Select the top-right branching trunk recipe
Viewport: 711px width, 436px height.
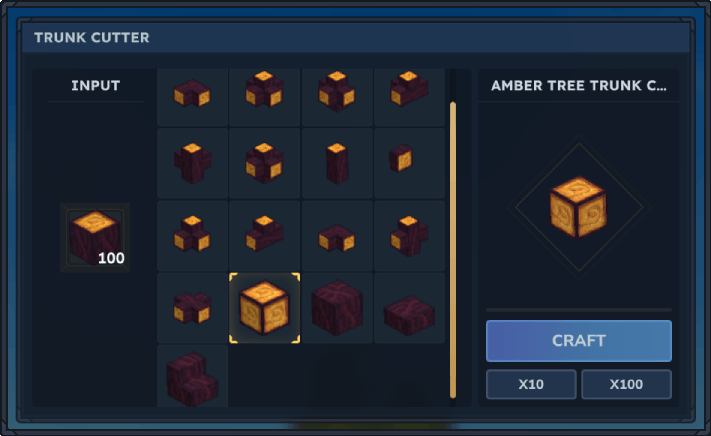pyautogui.click(x=409, y=97)
